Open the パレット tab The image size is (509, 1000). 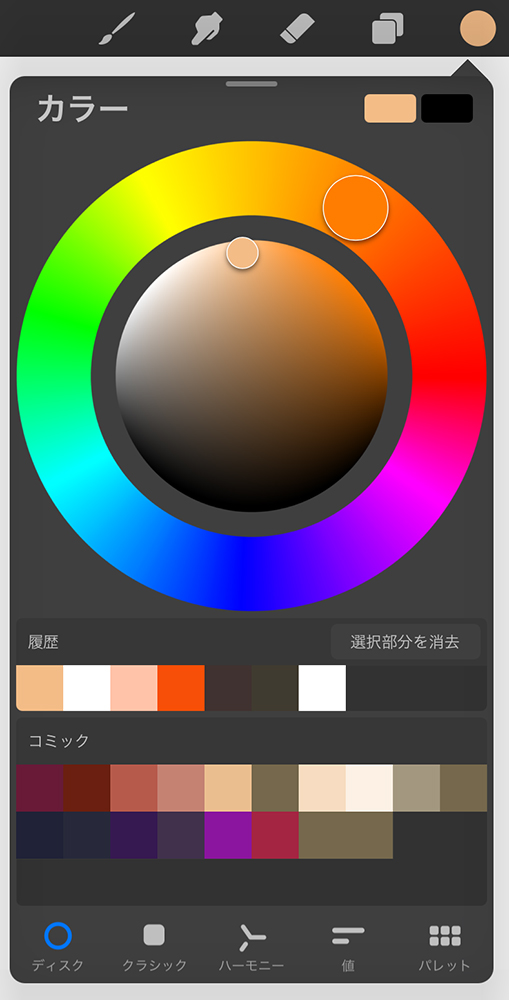(x=445, y=946)
